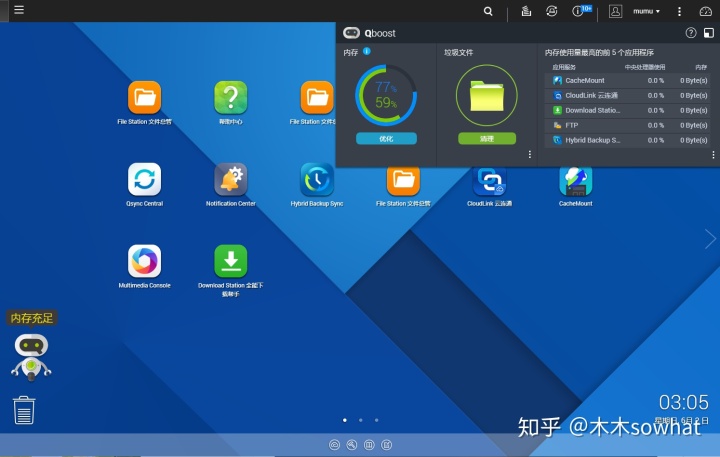View event notifications with the 10+ badge
The height and width of the screenshot is (457, 720).
click(581, 11)
